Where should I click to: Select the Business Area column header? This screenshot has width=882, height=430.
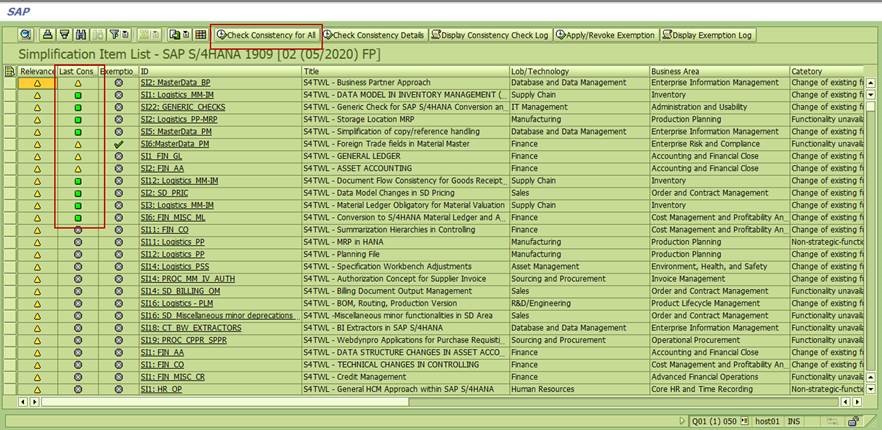tap(719, 71)
